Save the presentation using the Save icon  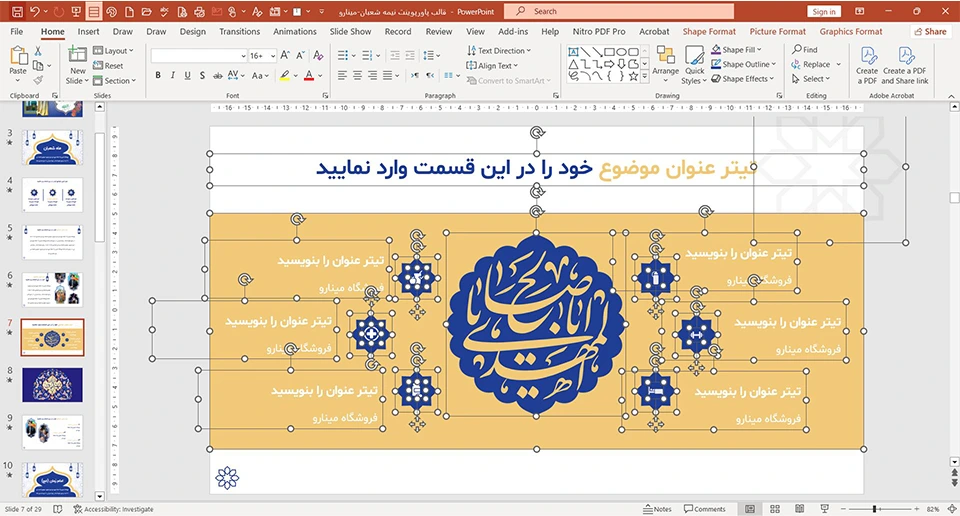17,12
